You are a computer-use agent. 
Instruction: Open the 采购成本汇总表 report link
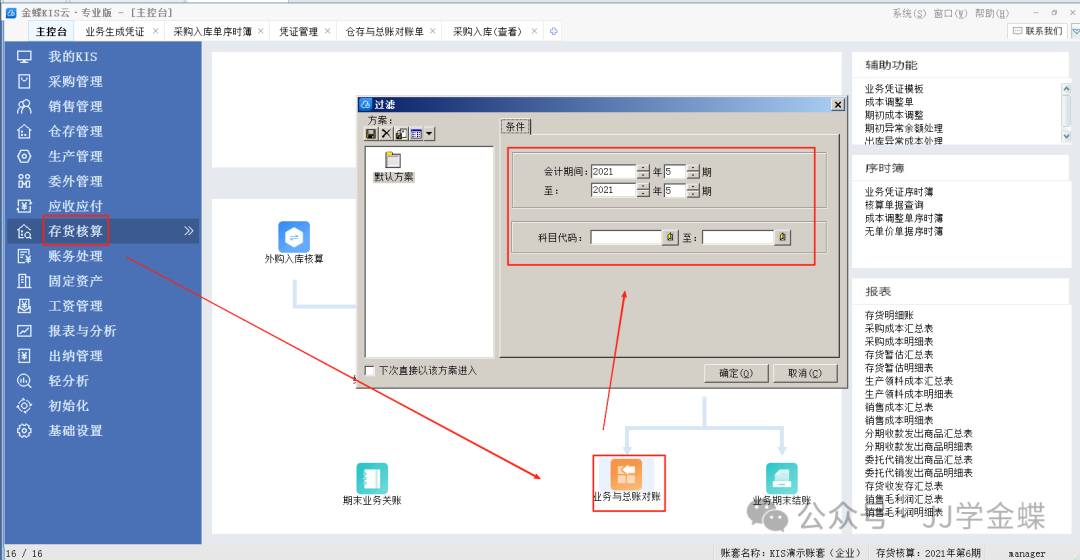tap(899, 329)
